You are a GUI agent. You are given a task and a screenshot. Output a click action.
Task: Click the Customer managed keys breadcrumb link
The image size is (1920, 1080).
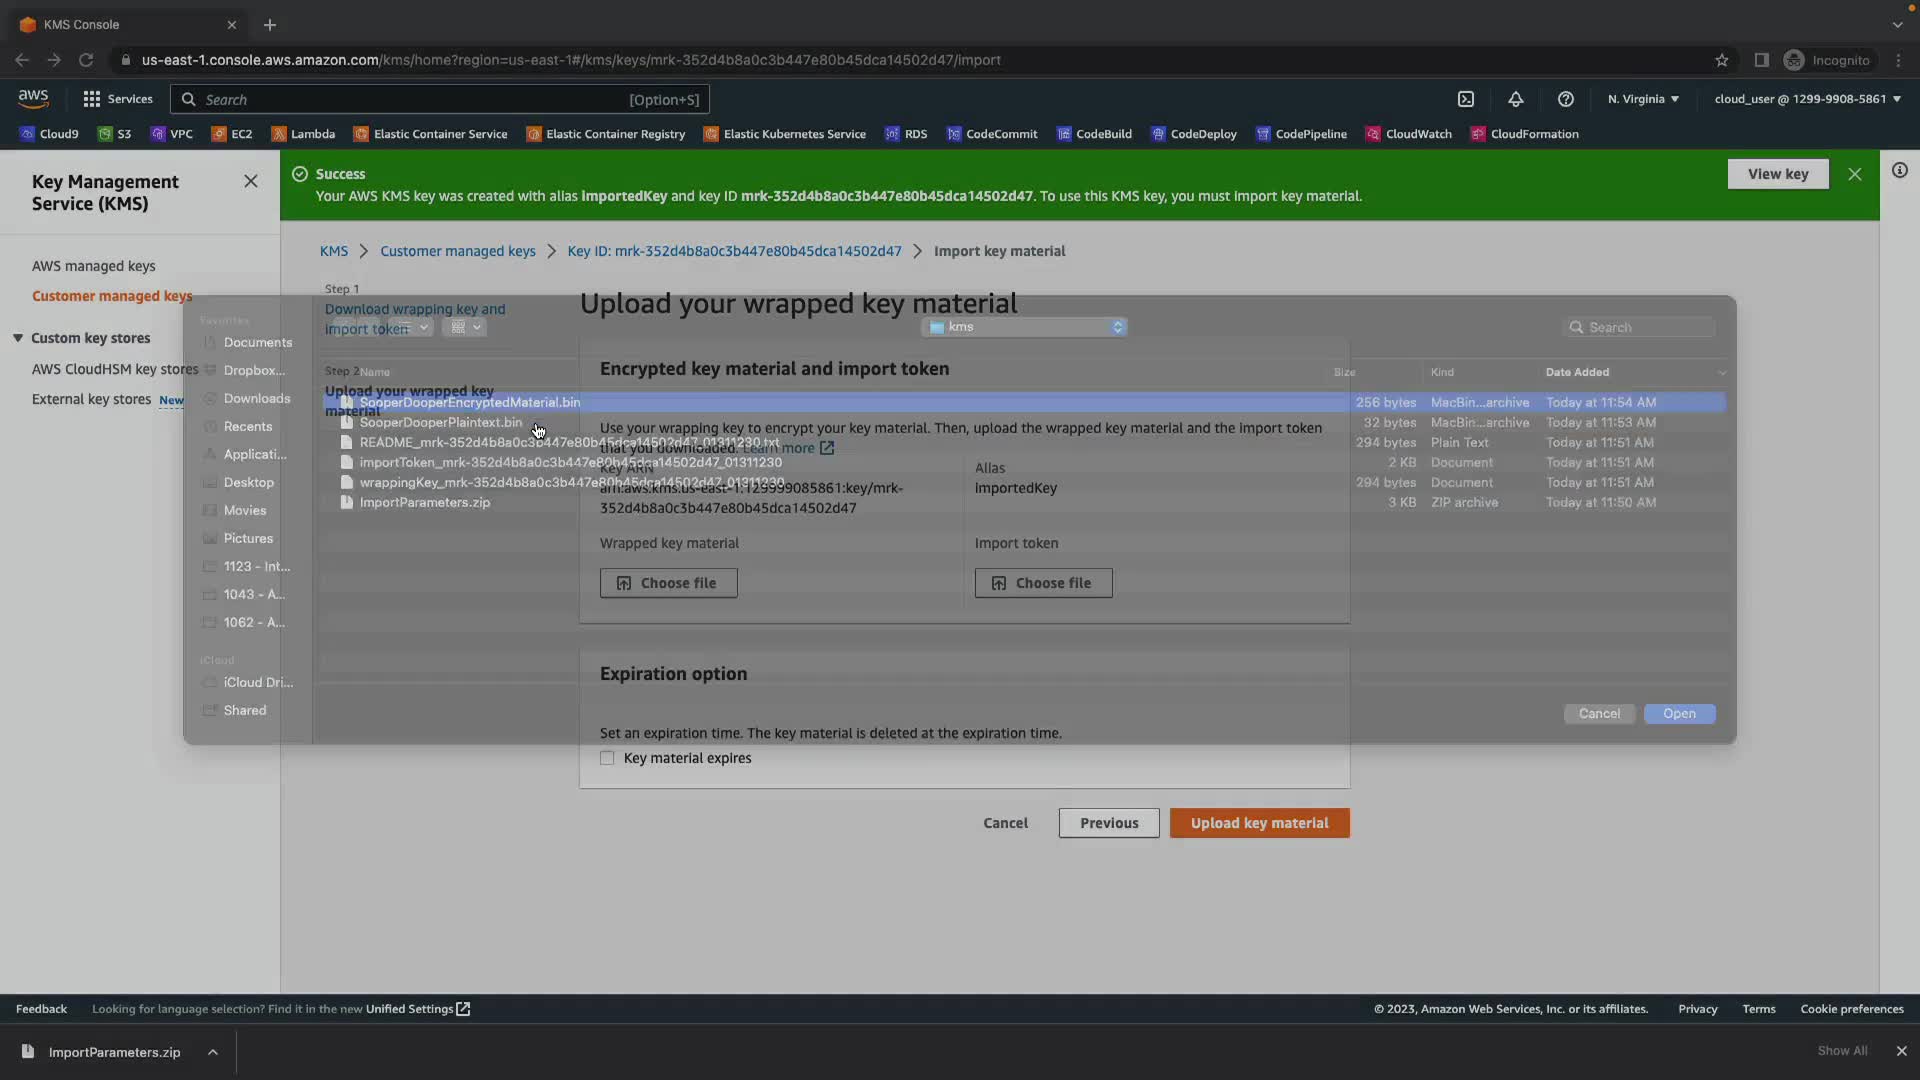pyautogui.click(x=457, y=251)
